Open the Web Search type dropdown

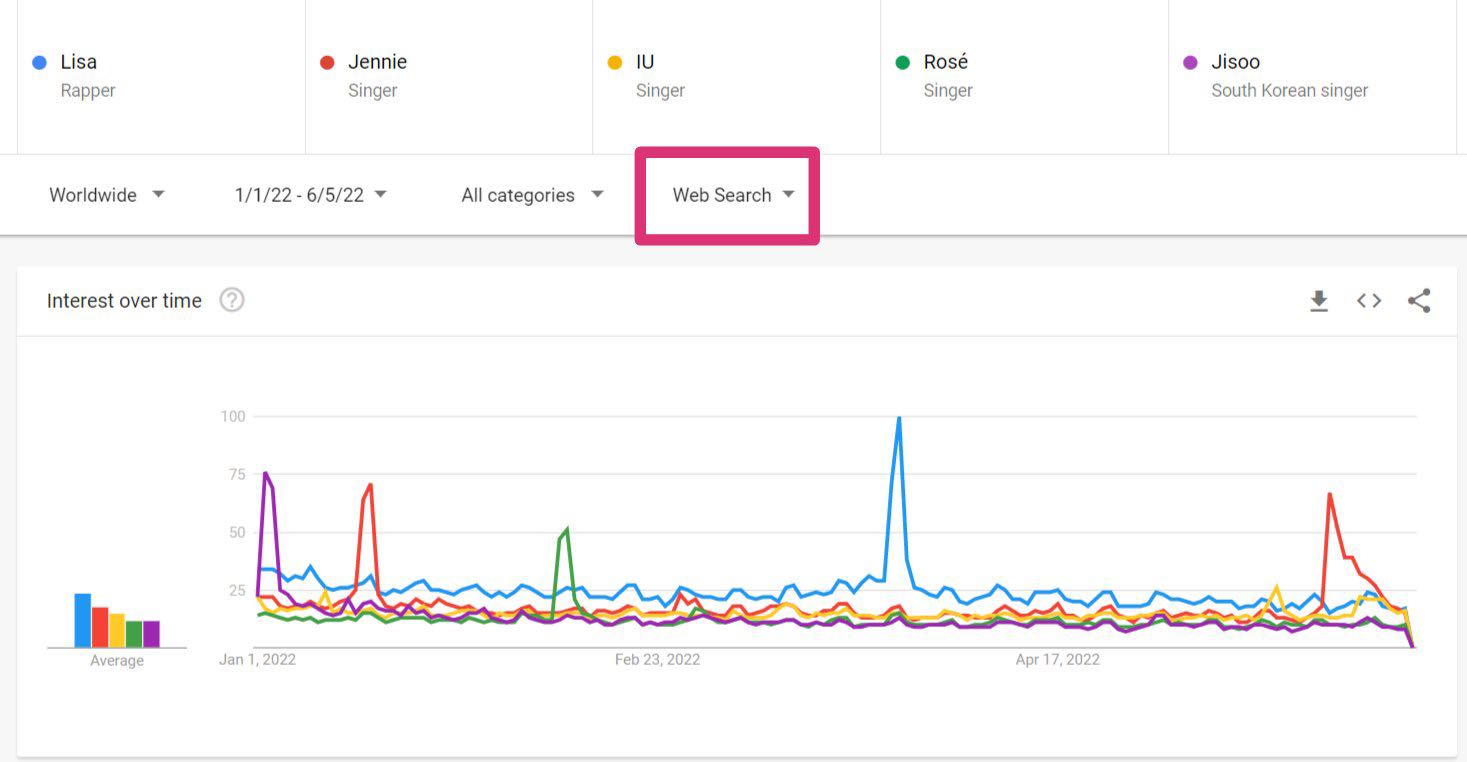(x=733, y=195)
